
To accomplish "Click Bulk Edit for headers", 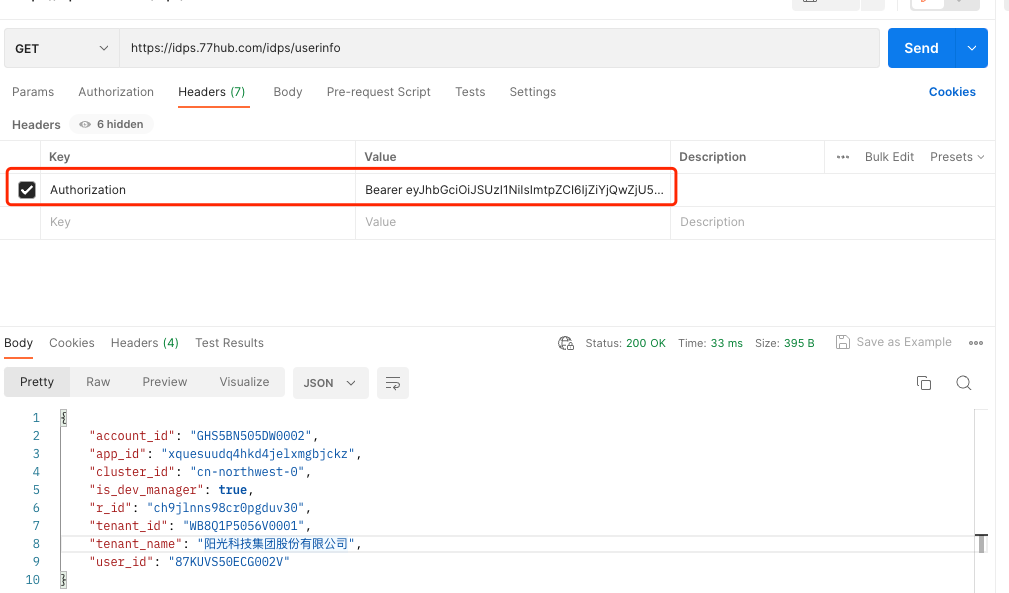I will pos(889,157).
